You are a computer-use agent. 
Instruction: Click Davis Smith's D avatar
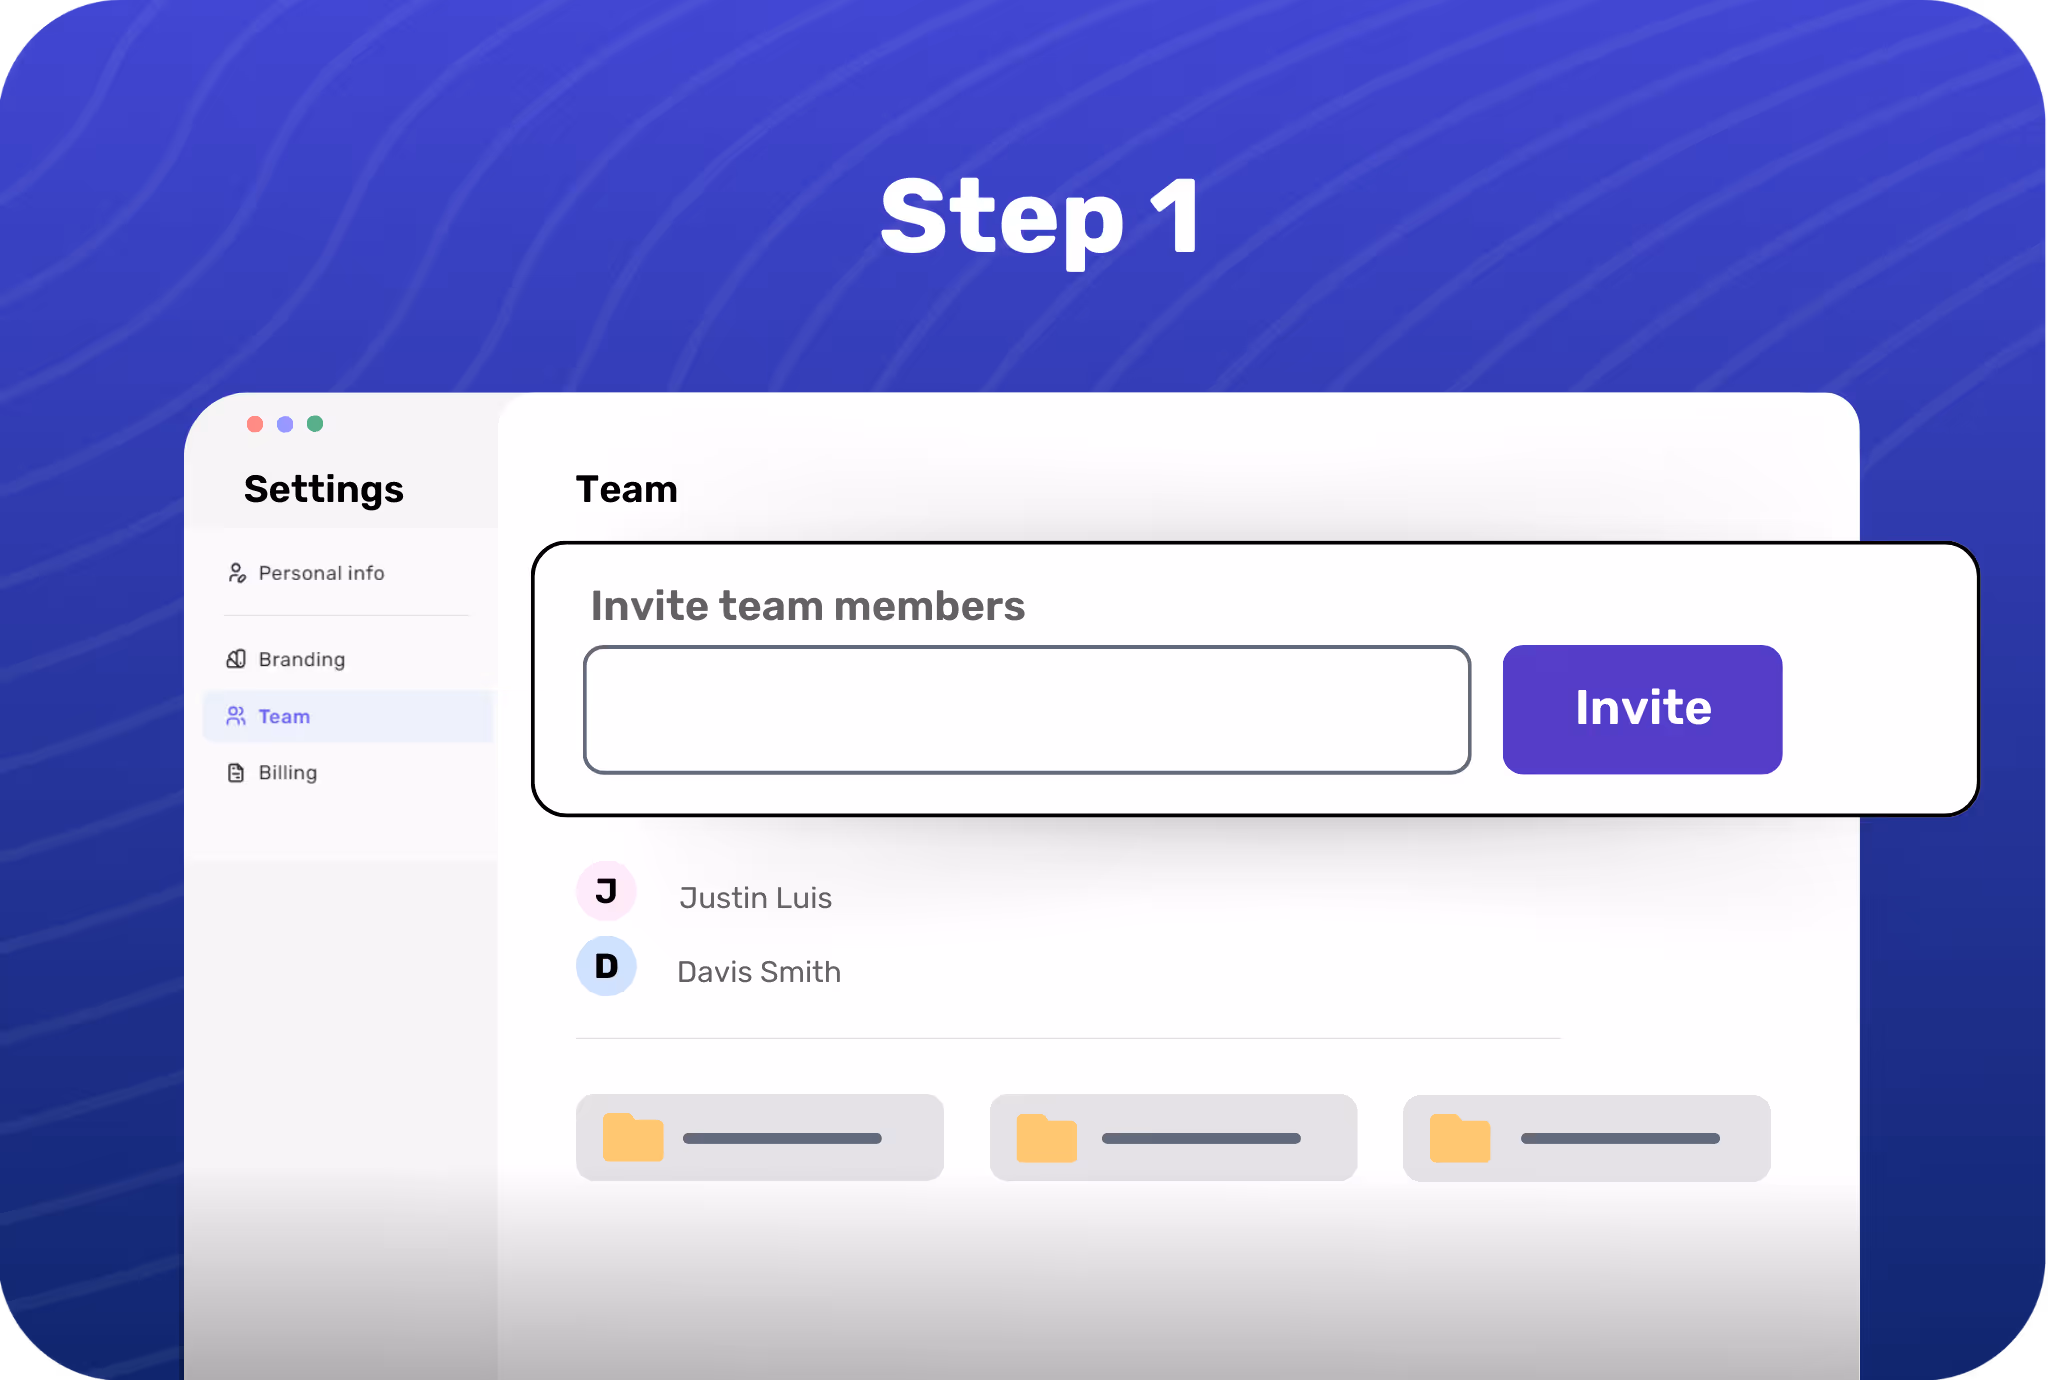tap(606, 966)
